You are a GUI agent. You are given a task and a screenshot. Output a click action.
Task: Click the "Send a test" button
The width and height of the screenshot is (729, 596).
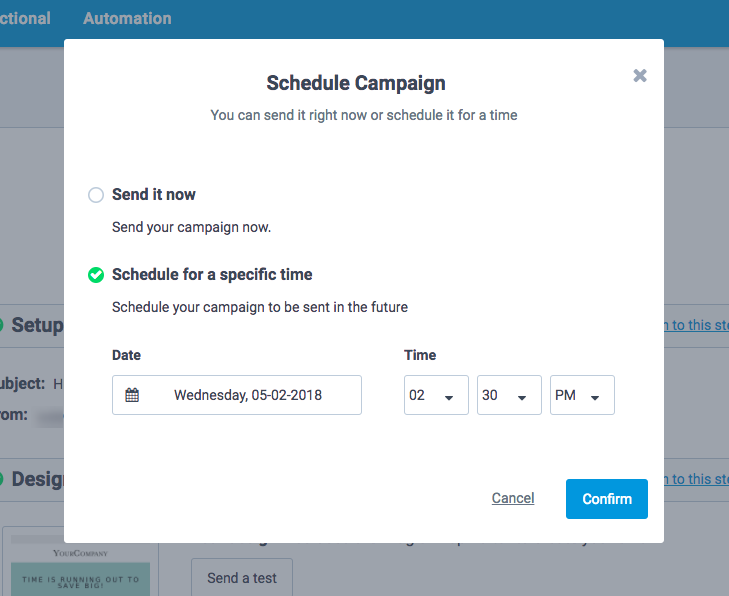(x=241, y=578)
